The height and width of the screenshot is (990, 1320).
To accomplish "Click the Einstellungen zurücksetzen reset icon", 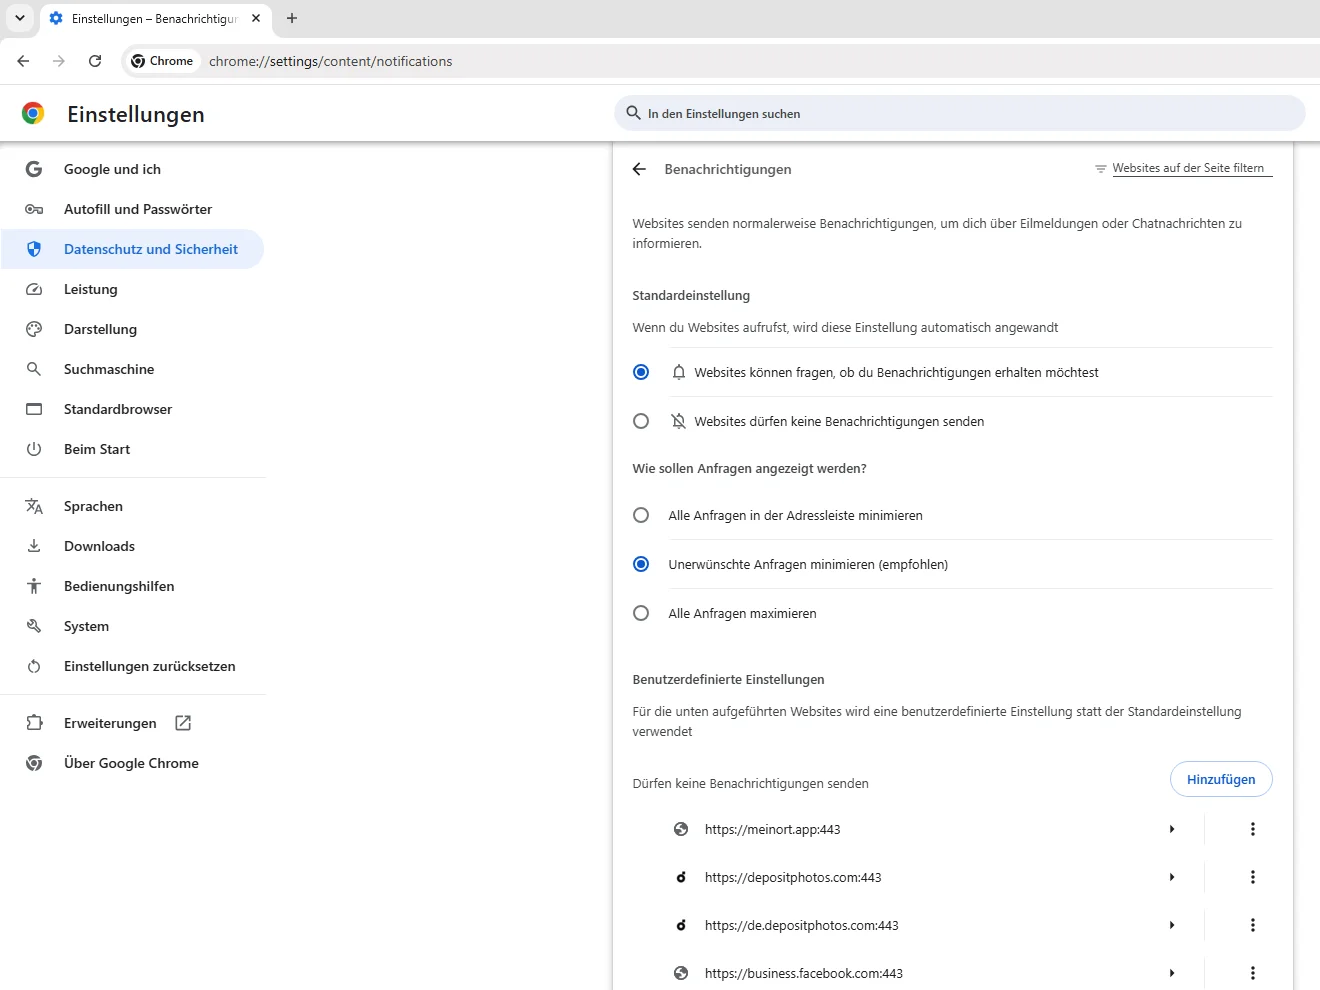I will point(34,666).
